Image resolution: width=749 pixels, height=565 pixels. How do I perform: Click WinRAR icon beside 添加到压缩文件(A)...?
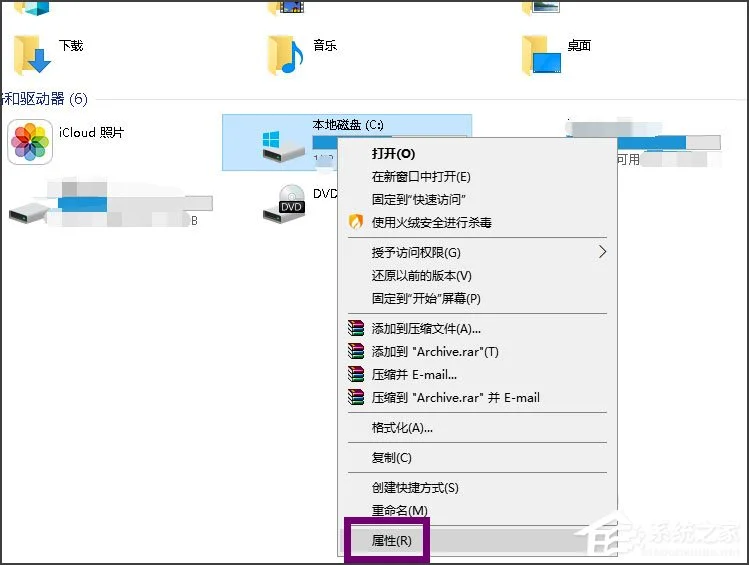click(356, 328)
